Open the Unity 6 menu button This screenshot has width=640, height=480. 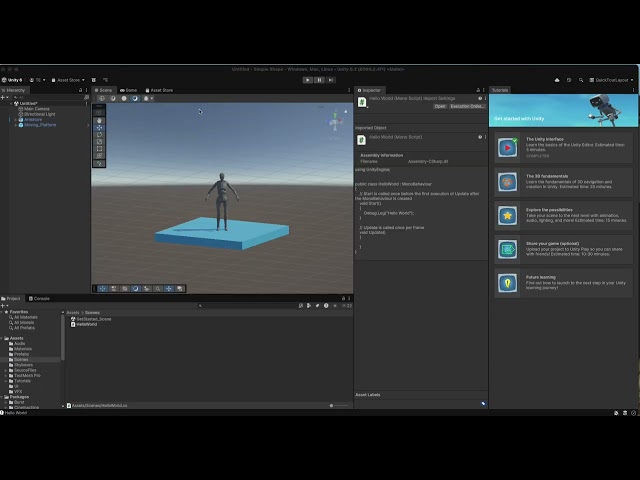12,80
